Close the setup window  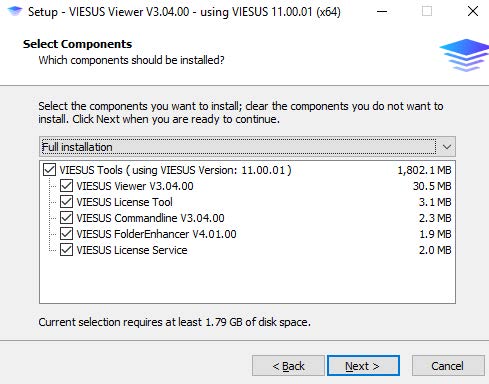(473, 11)
